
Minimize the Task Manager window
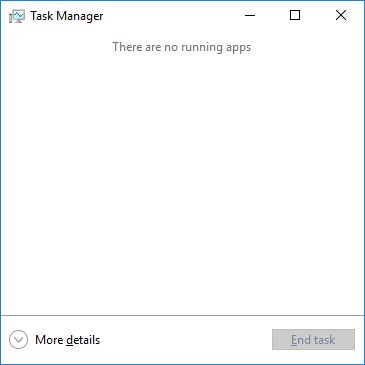pyautogui.click(x=250, y=15)
